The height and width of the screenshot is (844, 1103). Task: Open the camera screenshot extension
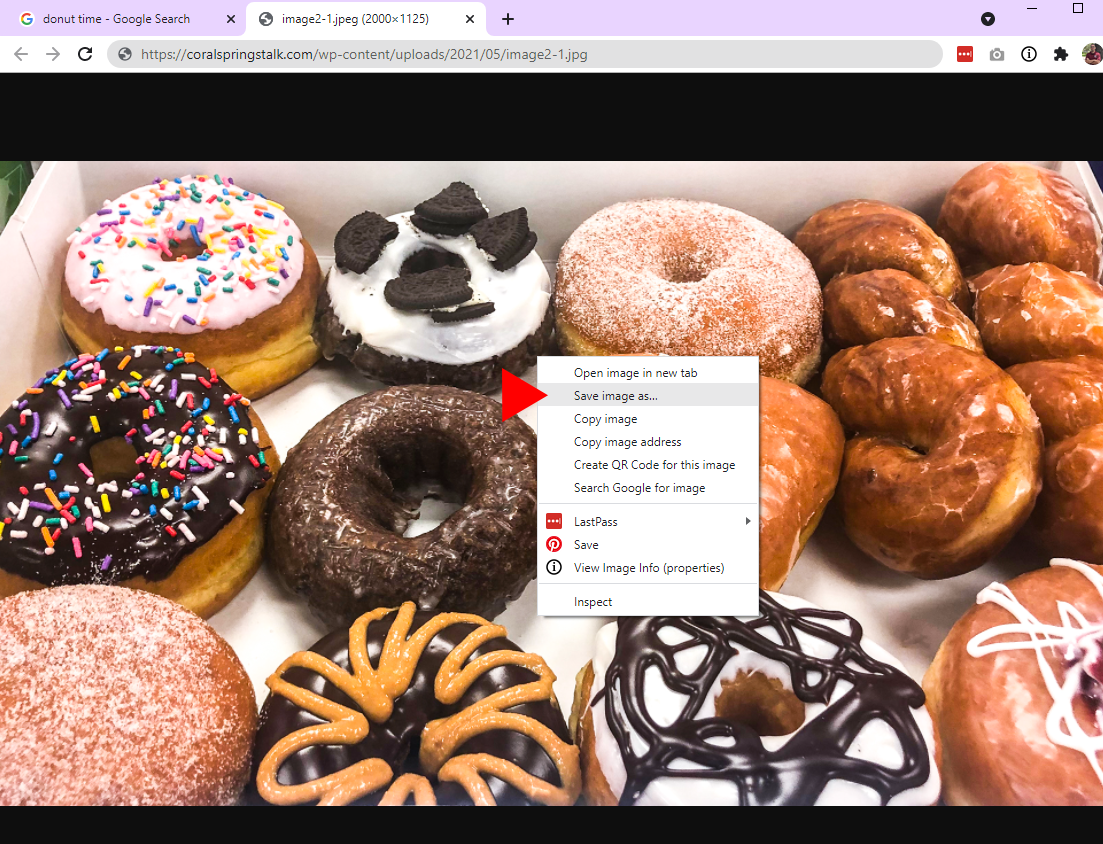(x=997, y=54)
